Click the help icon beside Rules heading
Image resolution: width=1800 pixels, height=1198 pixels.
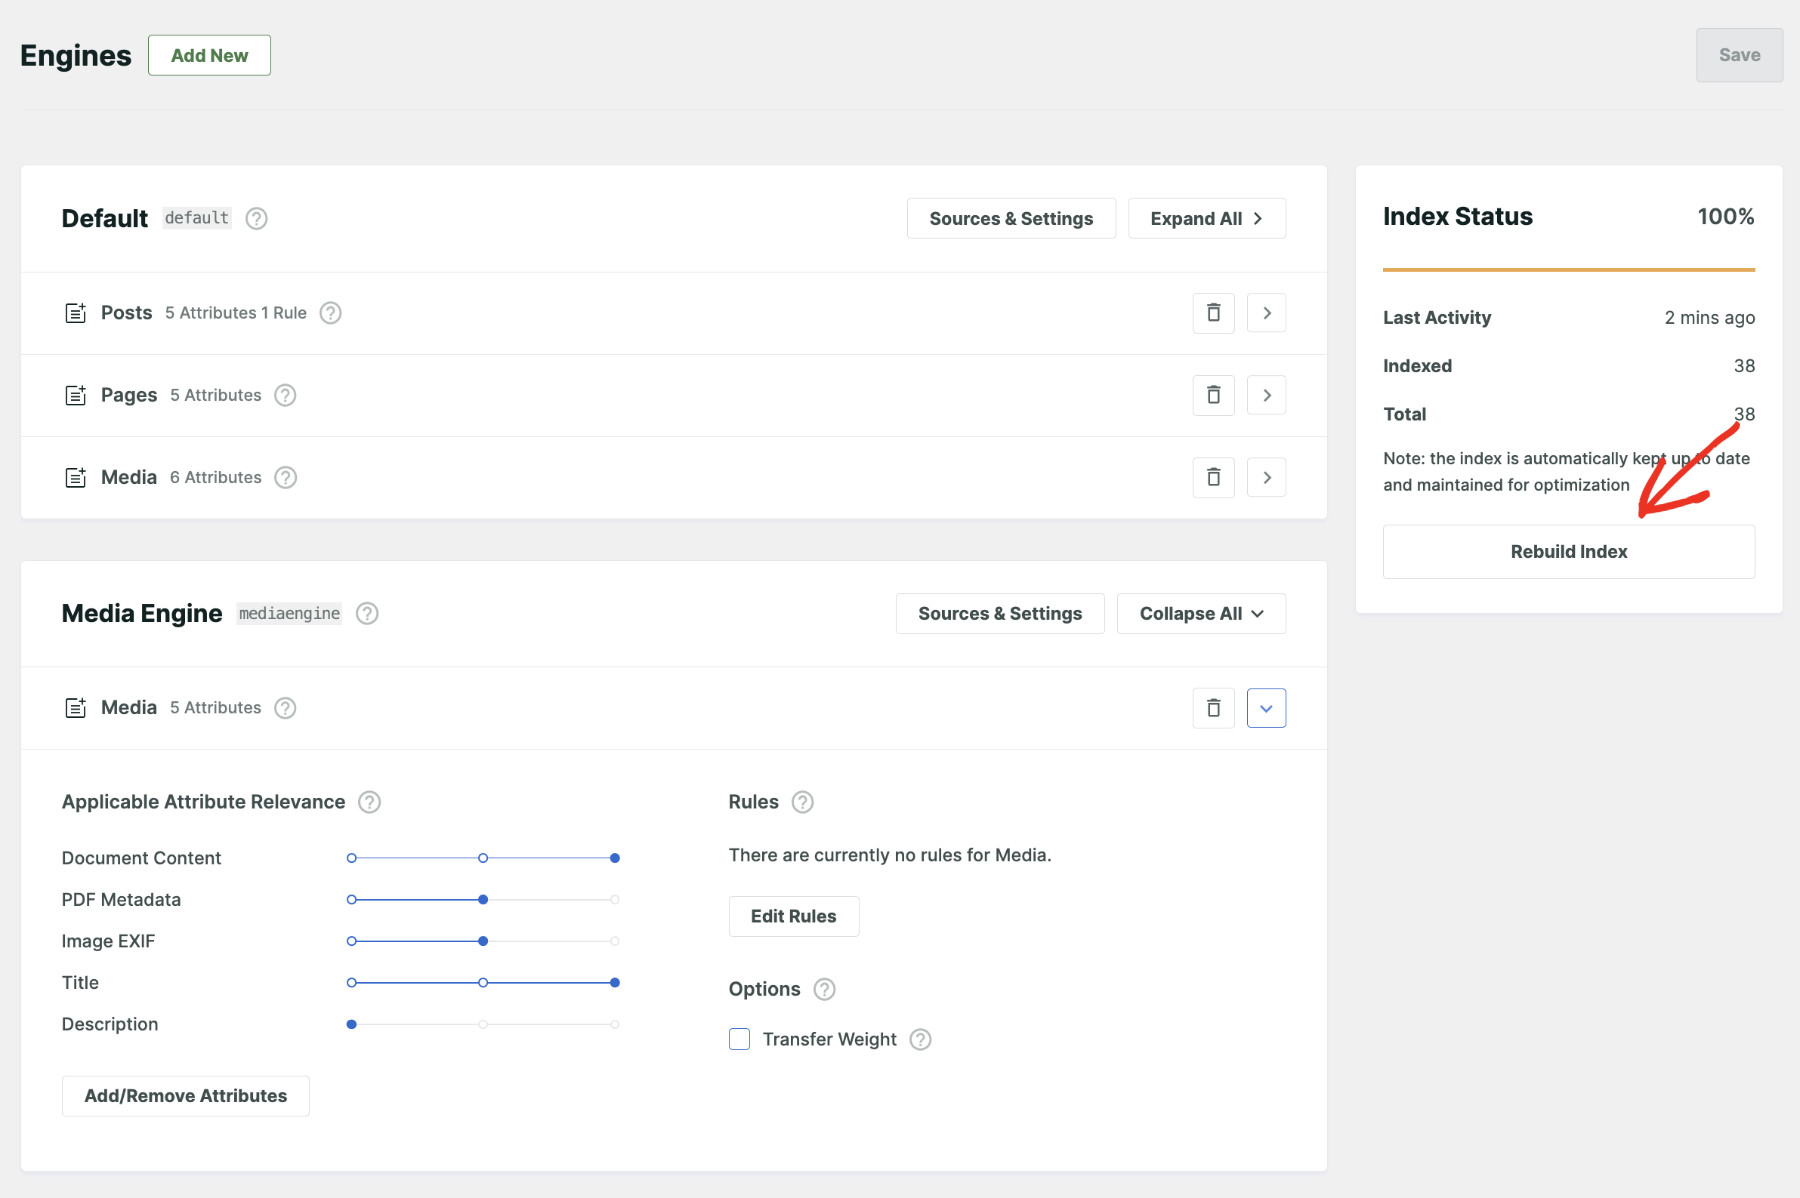pos(801,801)
